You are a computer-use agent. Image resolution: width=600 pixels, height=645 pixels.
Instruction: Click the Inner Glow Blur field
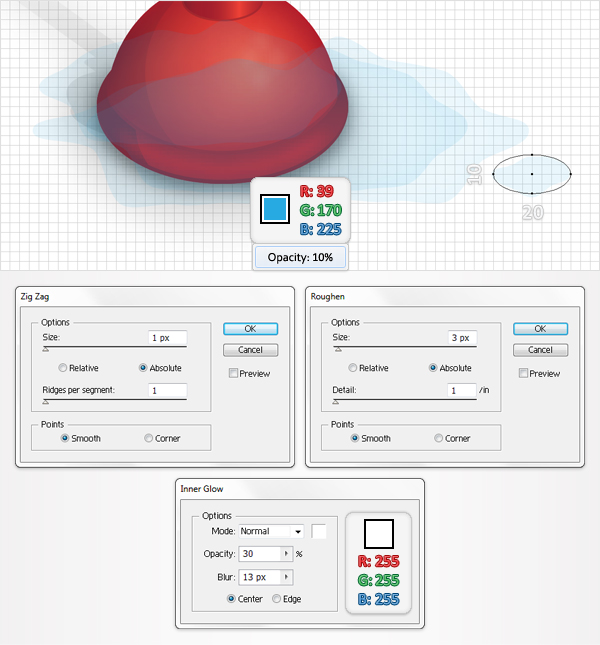pyautogui.click(x=261, y=577)
